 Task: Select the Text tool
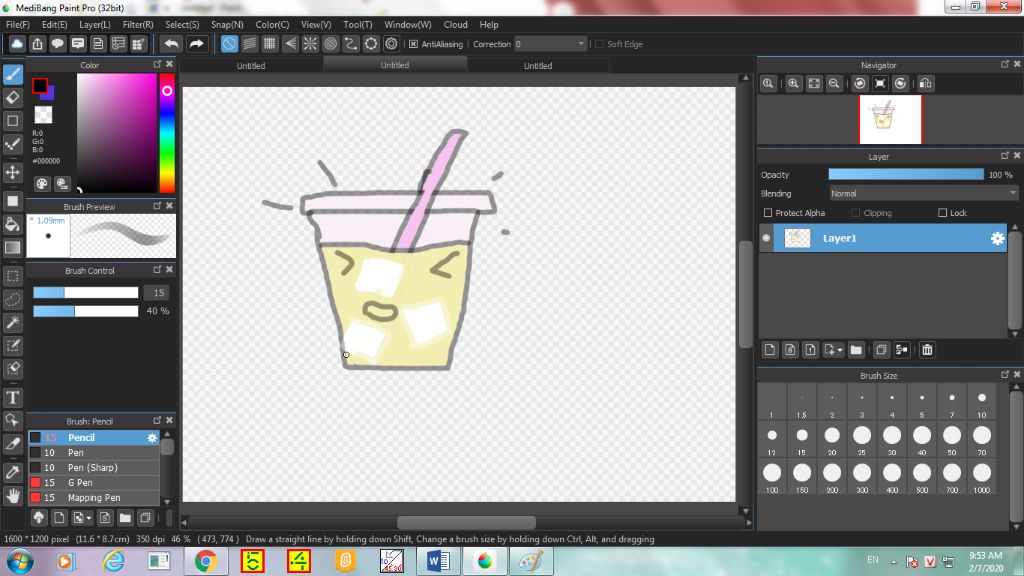coord(13,397)
